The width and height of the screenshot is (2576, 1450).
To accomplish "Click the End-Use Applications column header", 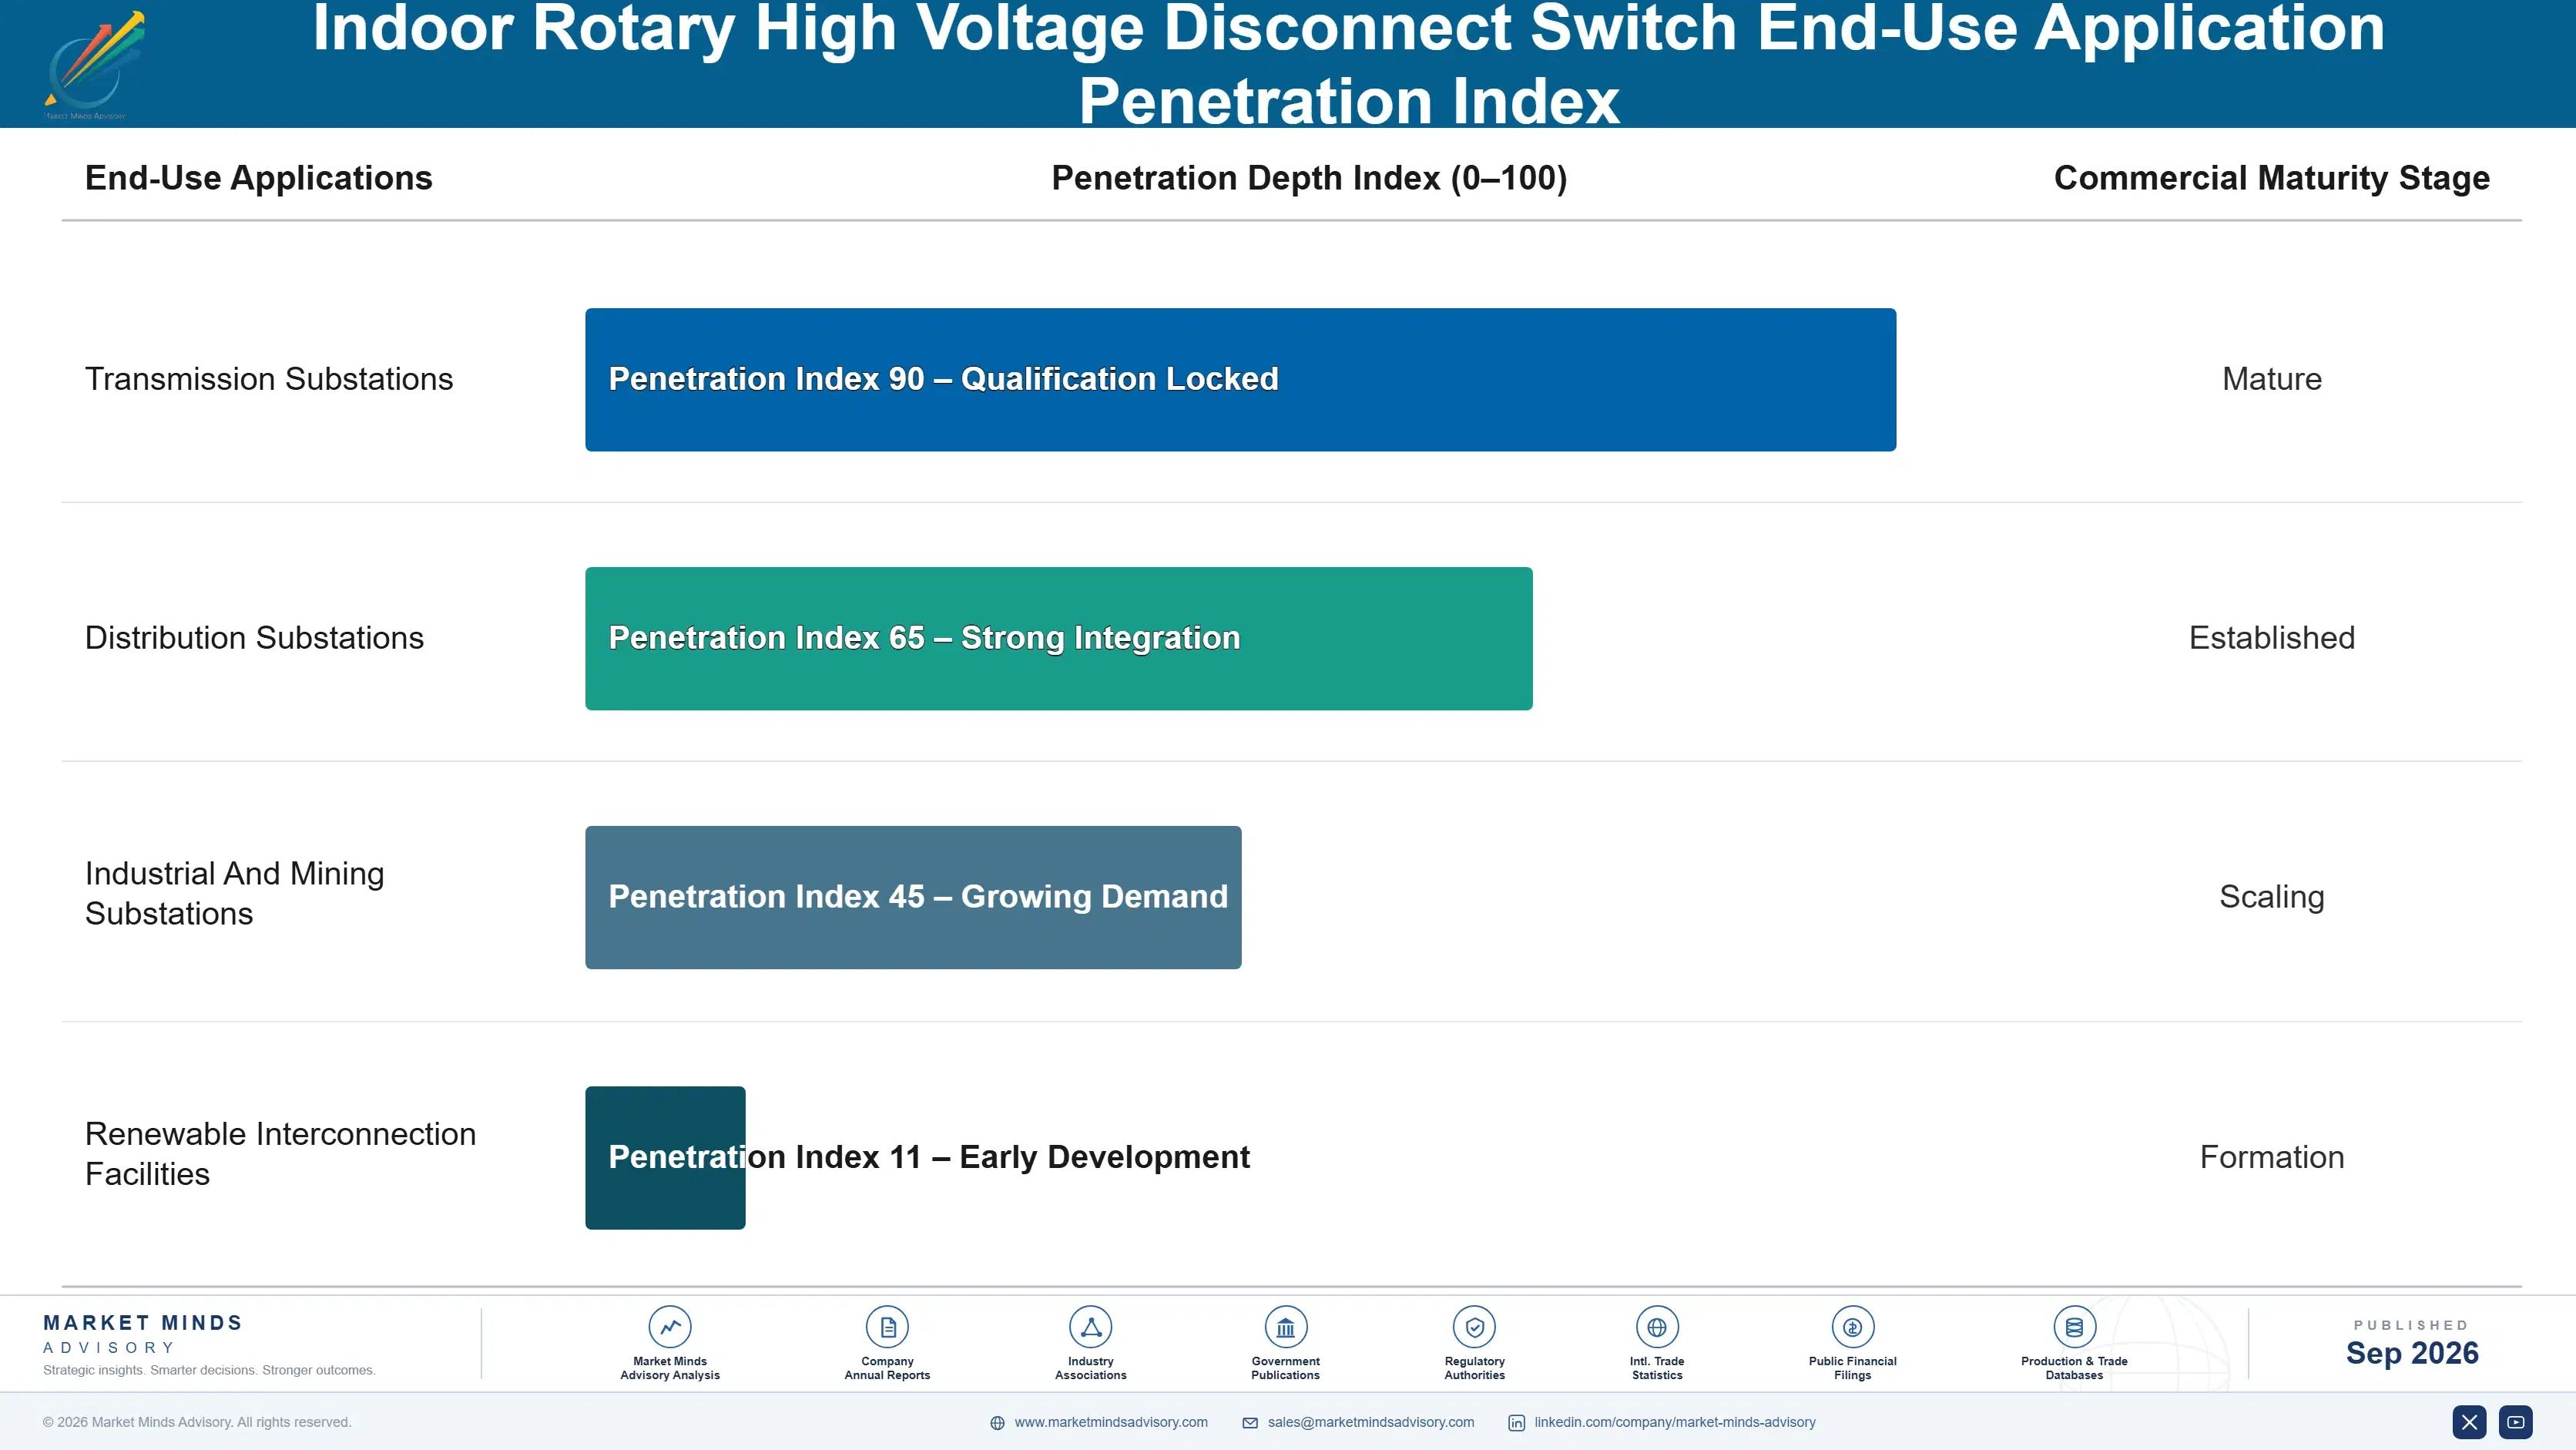I will (258, 178).
